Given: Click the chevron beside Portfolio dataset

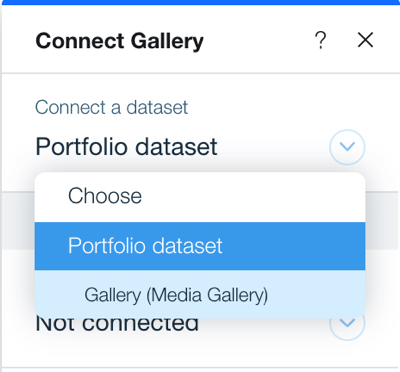Looking at the screenshot, I should tap(347, 147).
